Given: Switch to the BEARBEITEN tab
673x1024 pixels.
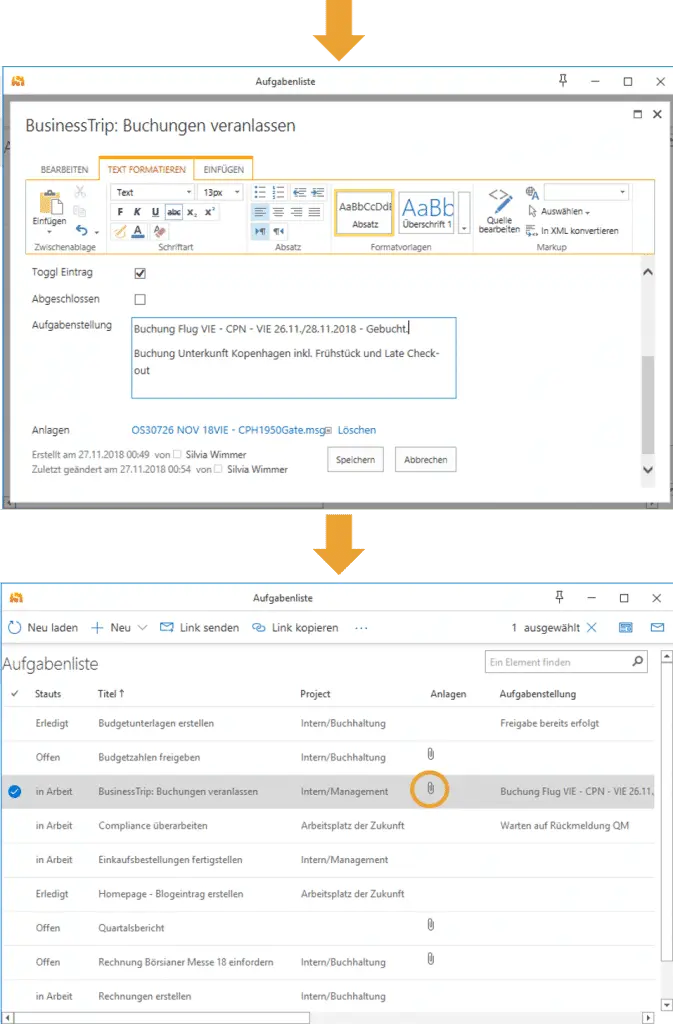Looking at the screenshot, I should point(64,169).
